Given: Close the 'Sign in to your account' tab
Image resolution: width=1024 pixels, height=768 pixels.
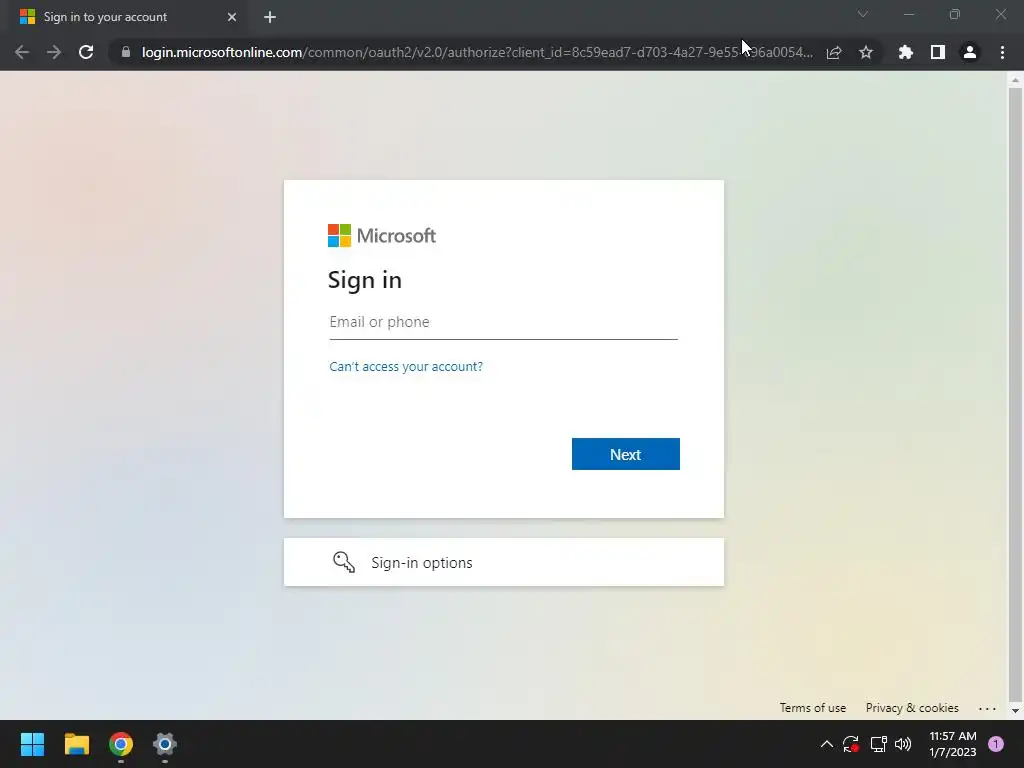Looking at the screenshot, I should pos(232,17).
